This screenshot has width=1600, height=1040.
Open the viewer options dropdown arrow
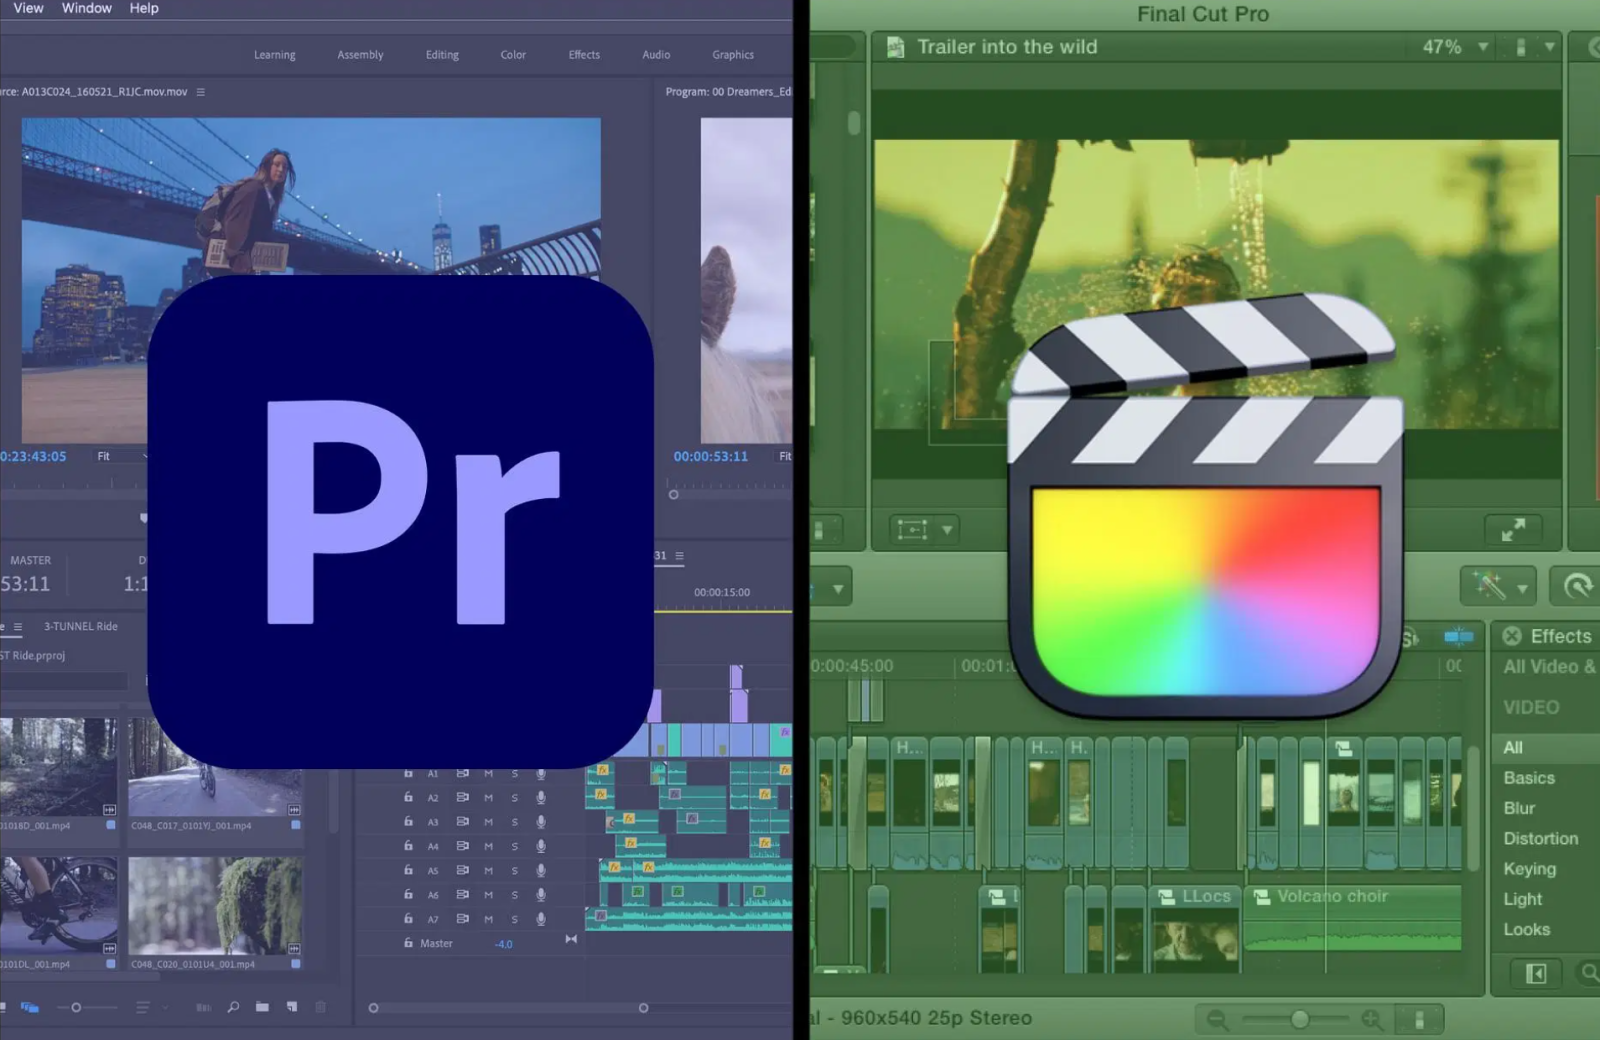[x=1549, y=47]
